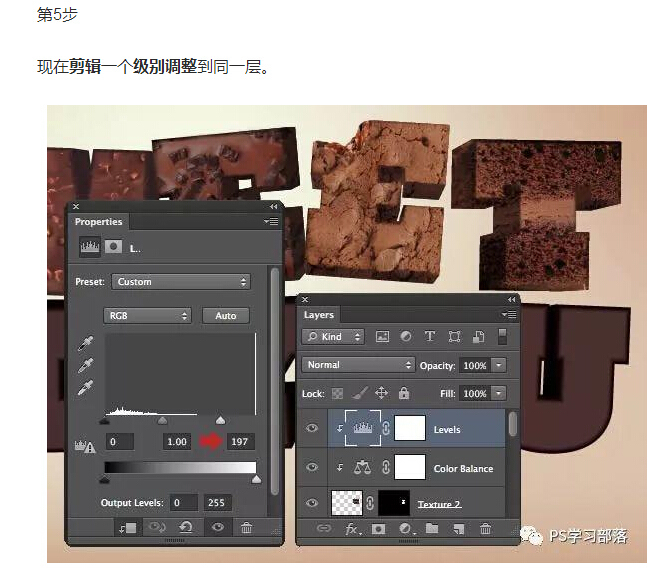Open the Kind filter dropdown
662x575 pixels.
333,337
